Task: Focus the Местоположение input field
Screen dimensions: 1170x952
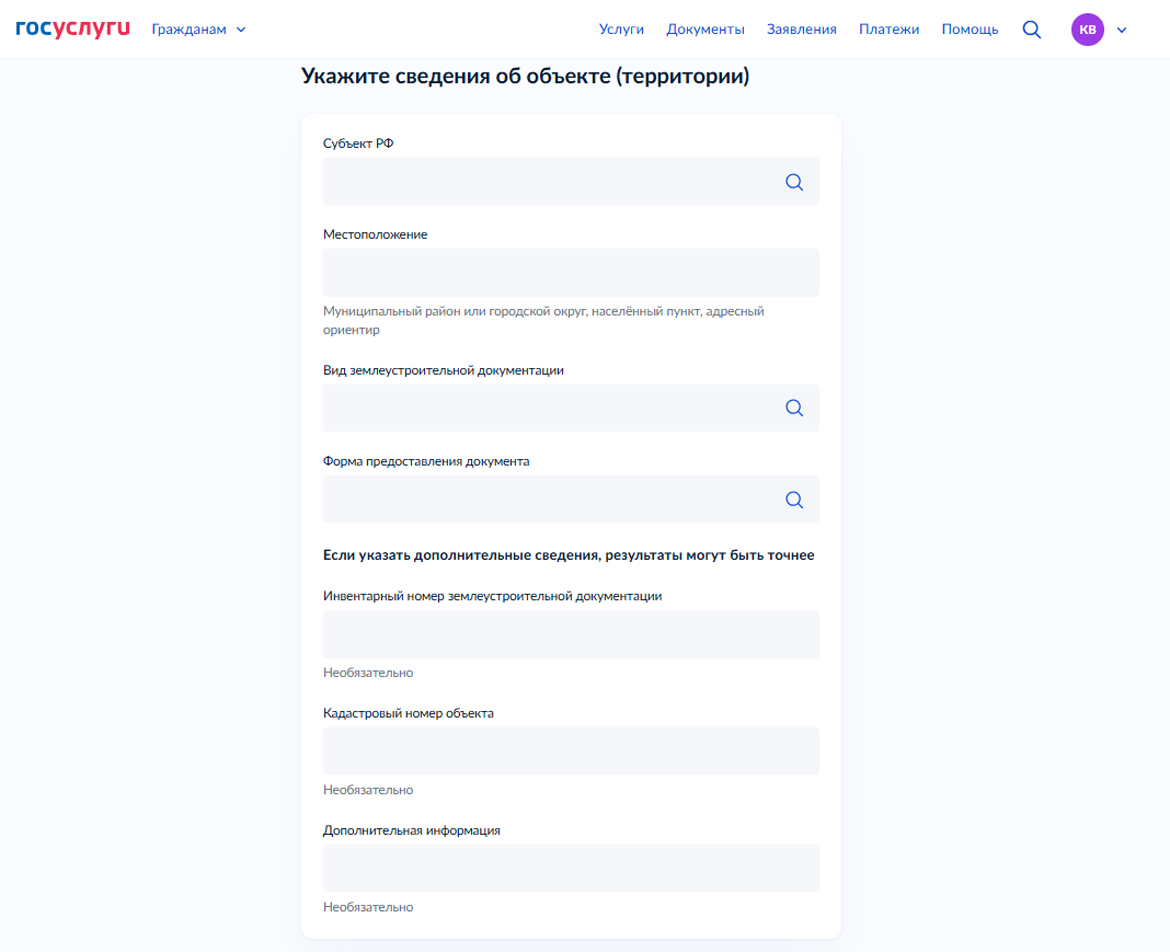Action: pos(571,273)
